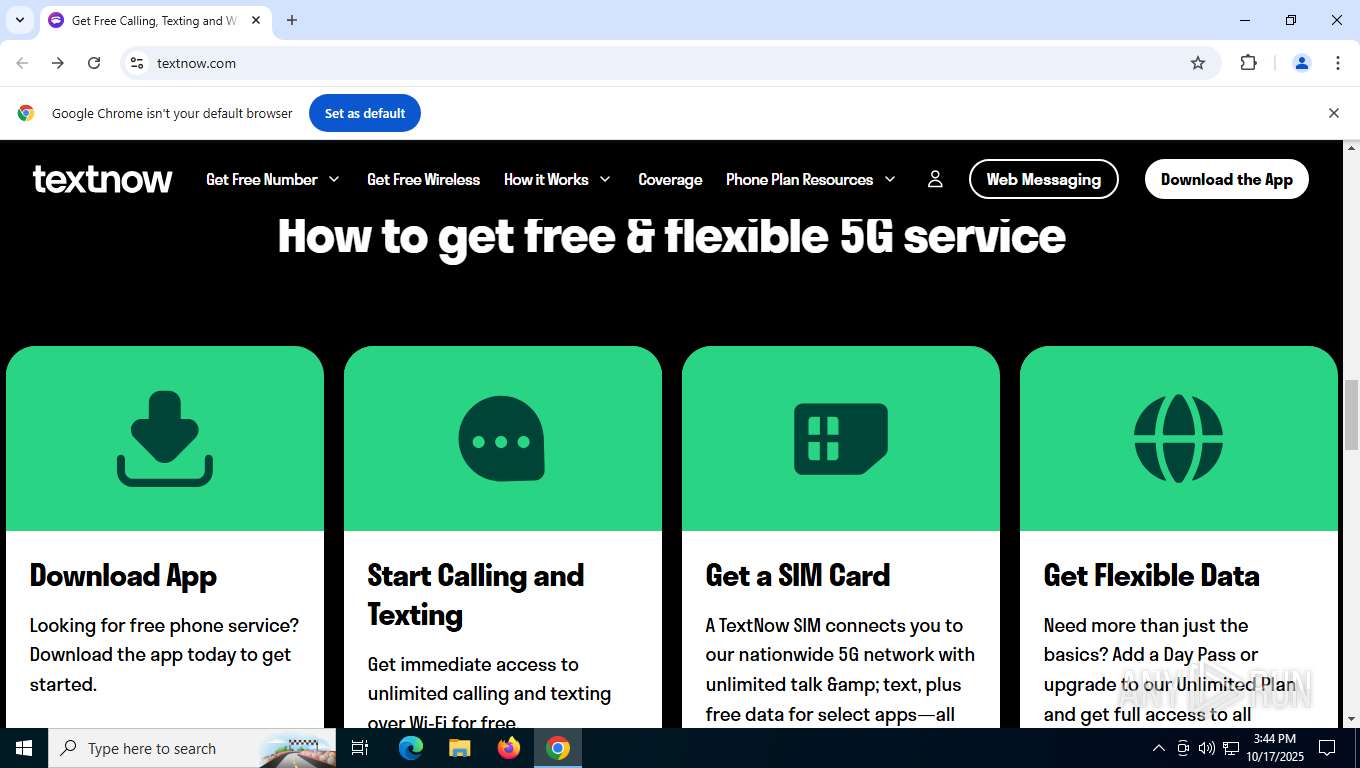
Task: Select the Get Free Calling tab
Action: [x=155, y=20]
